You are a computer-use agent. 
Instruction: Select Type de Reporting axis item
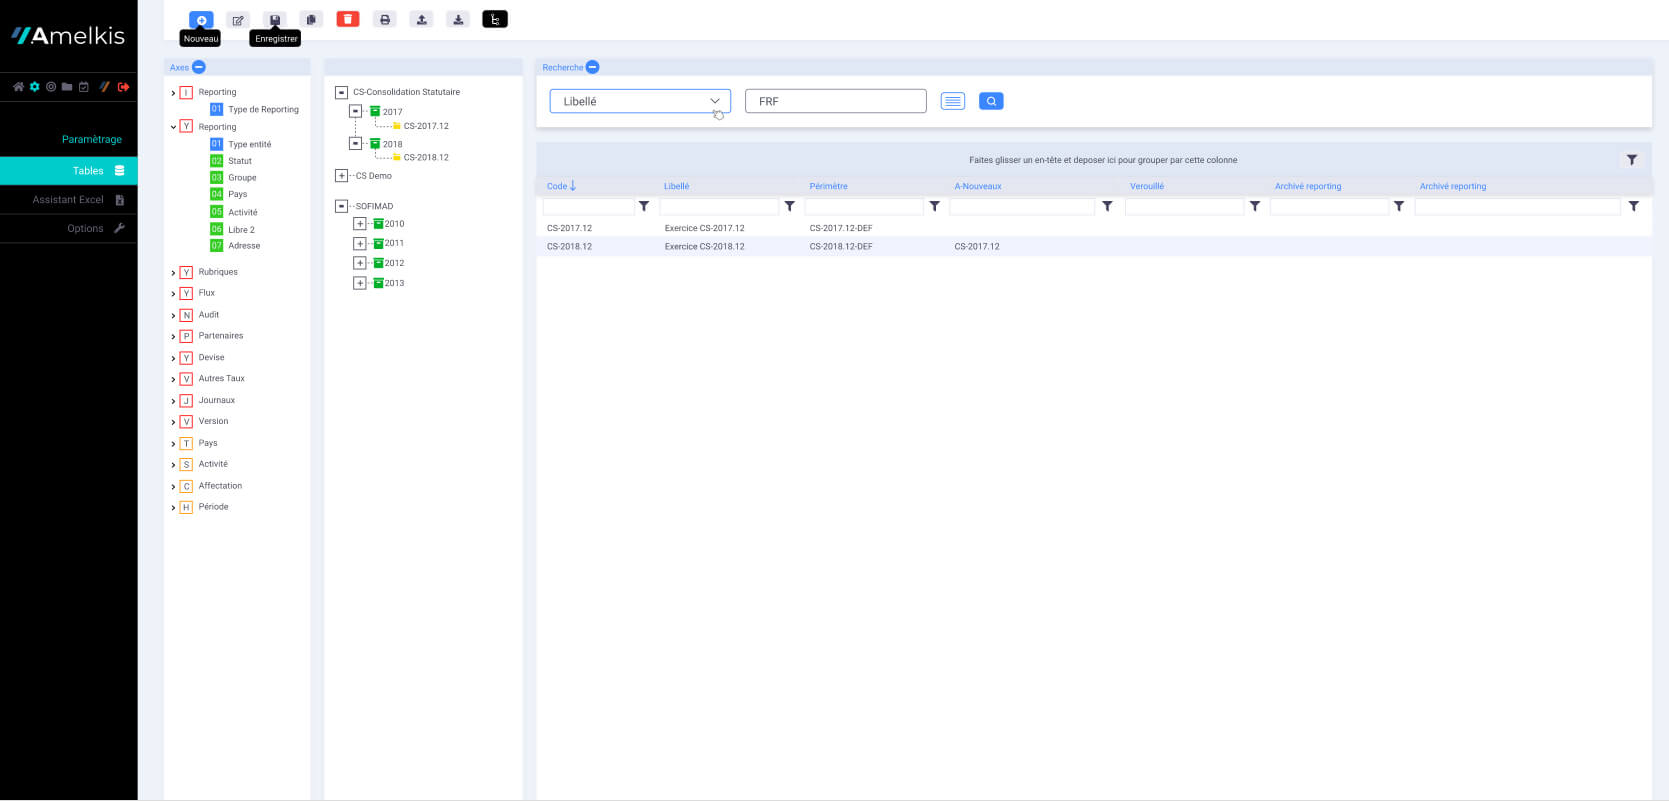point(263,110)
